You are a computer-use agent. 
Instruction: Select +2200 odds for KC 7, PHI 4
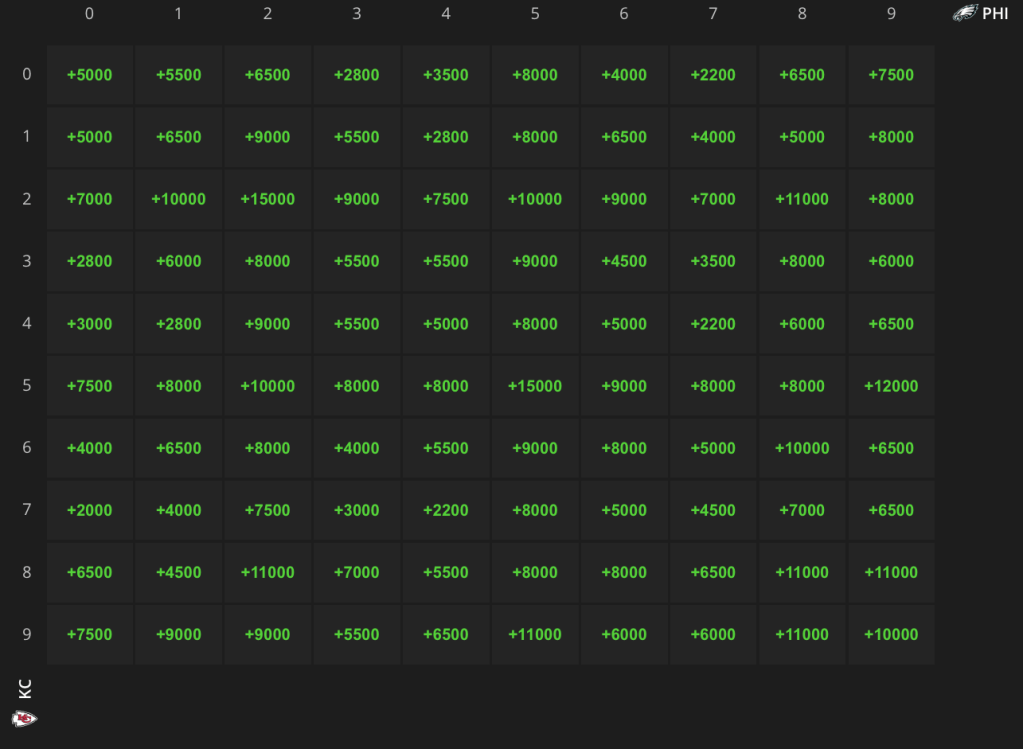pos(446,510)
